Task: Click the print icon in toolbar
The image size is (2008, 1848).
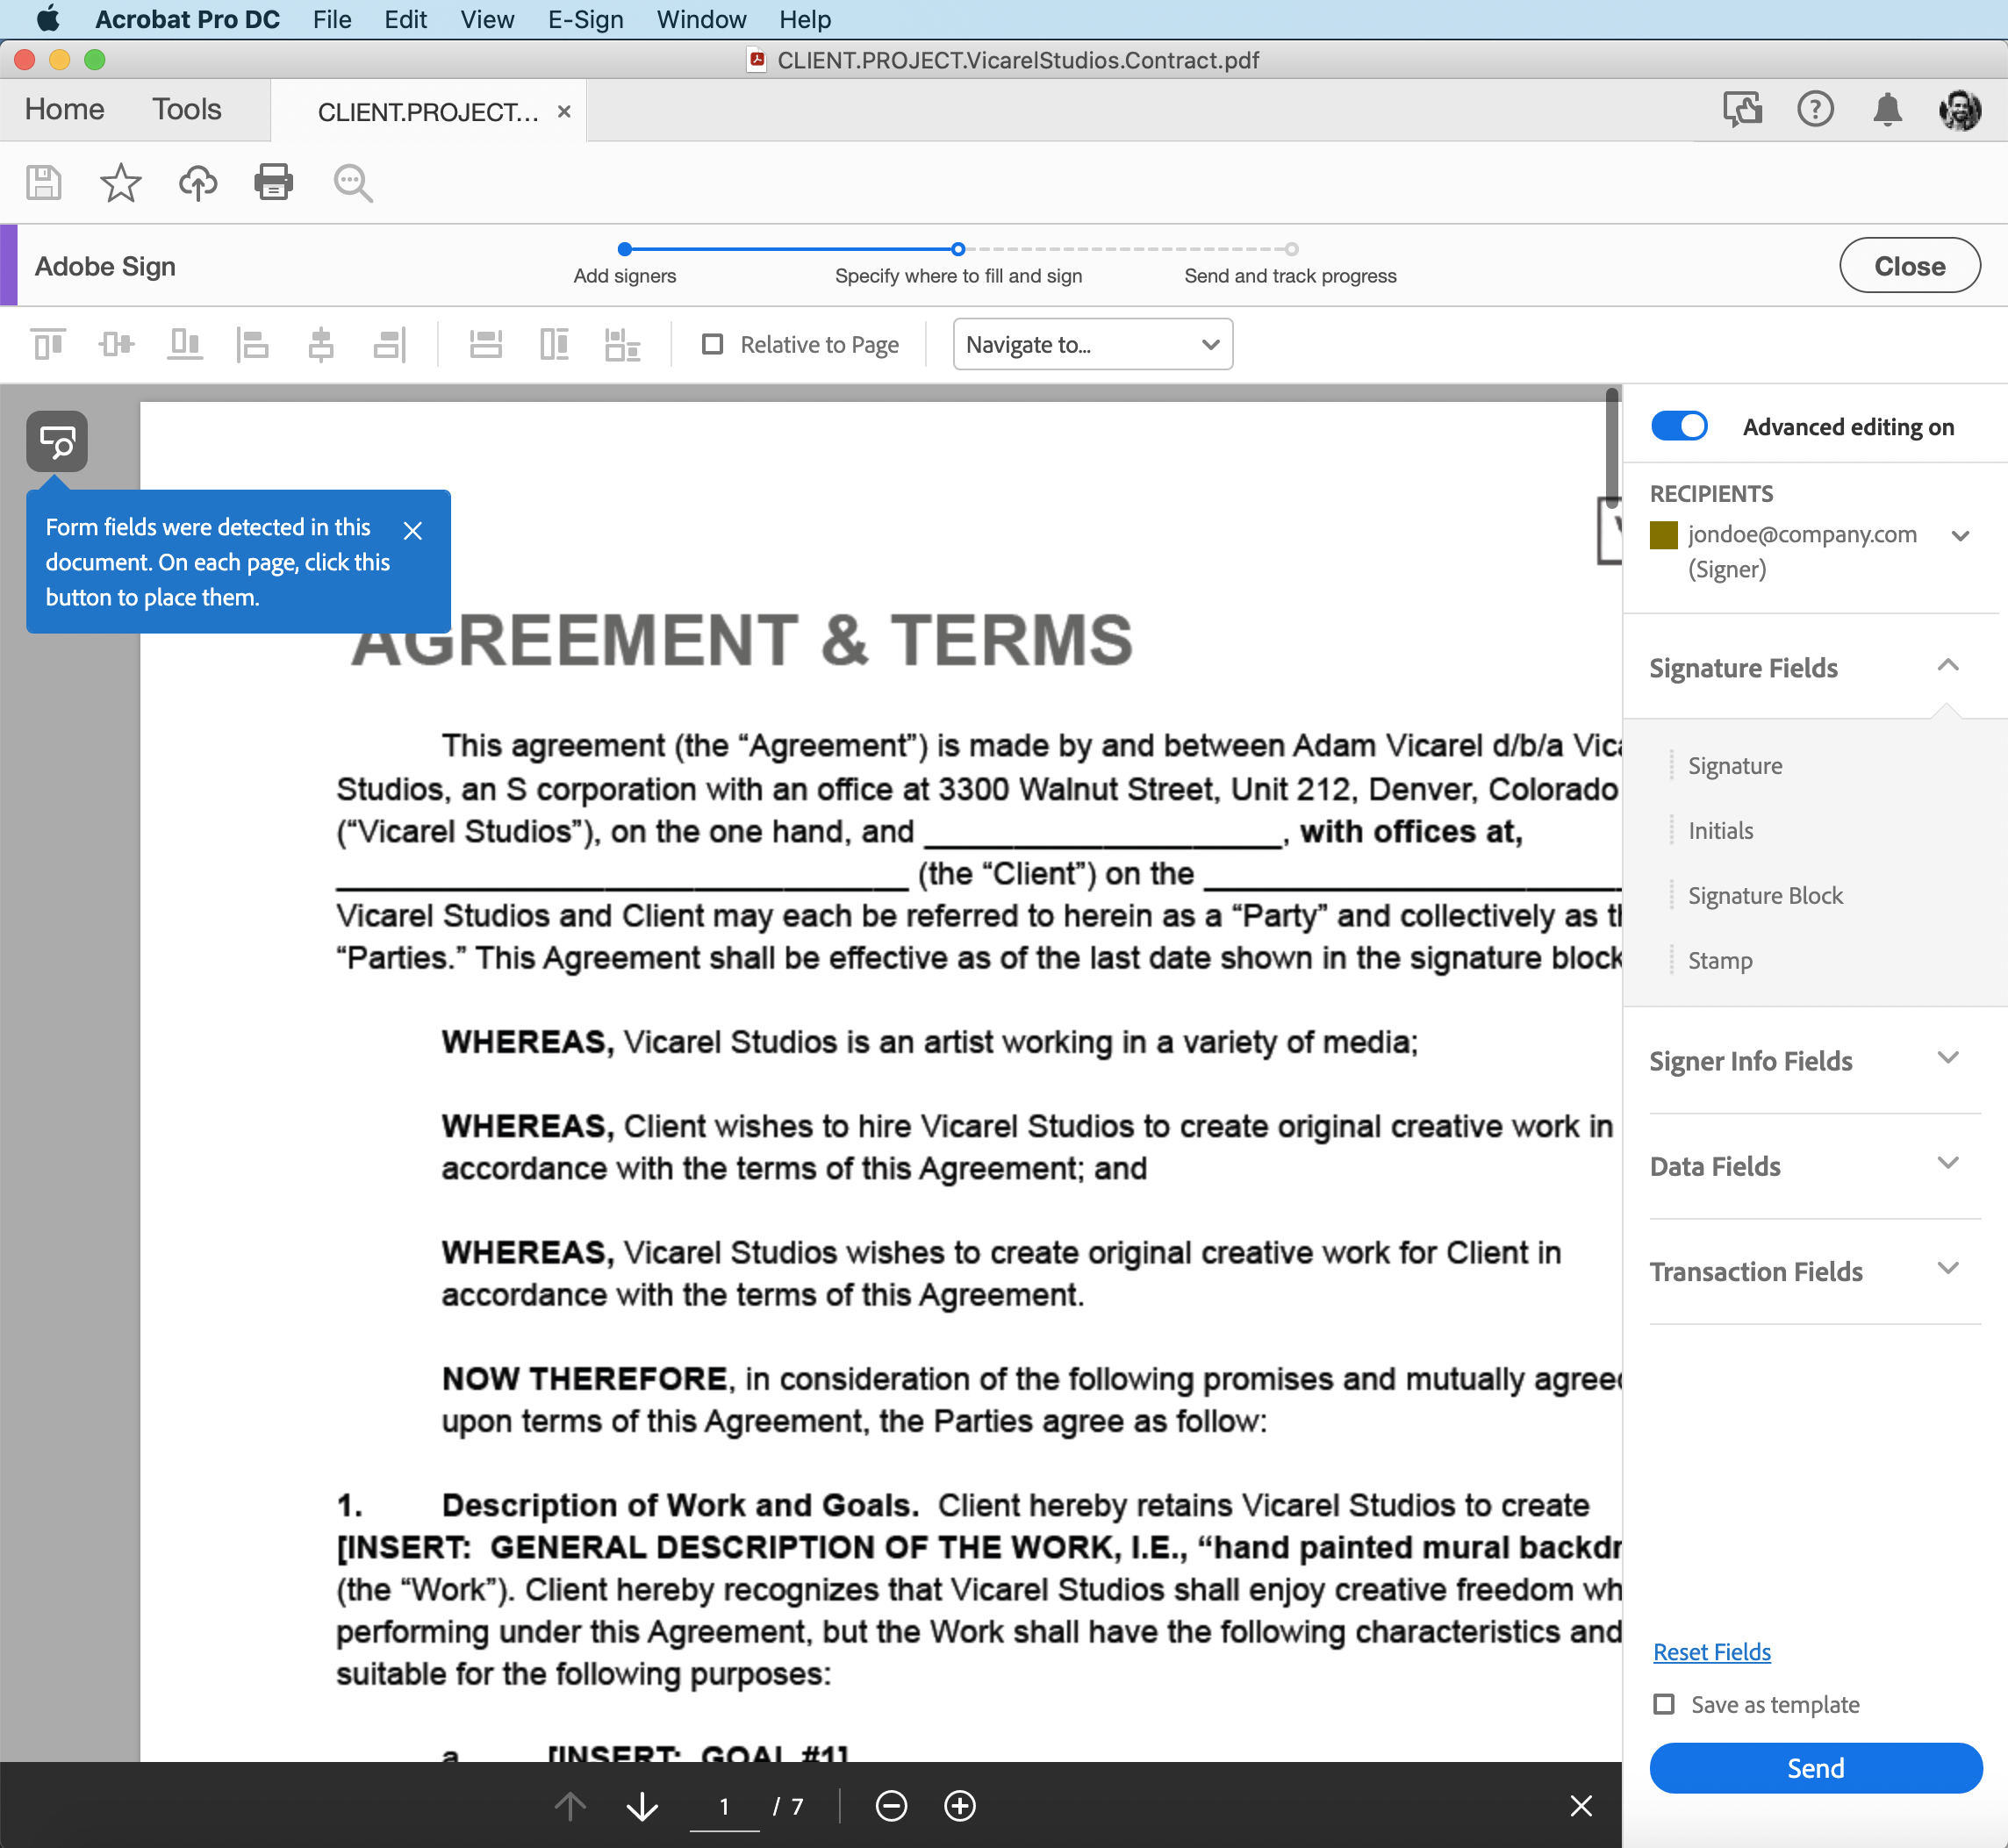Action: [273, 182]
